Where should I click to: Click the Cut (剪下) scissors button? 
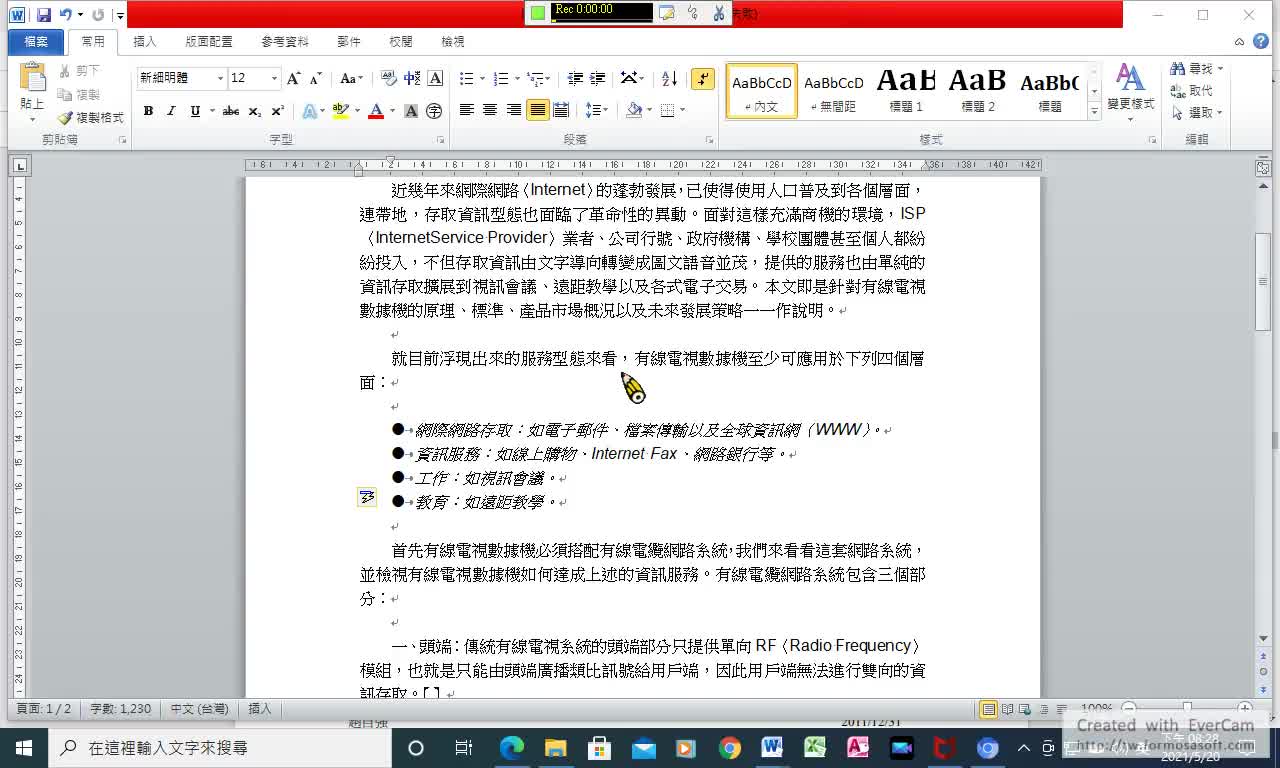80,71
